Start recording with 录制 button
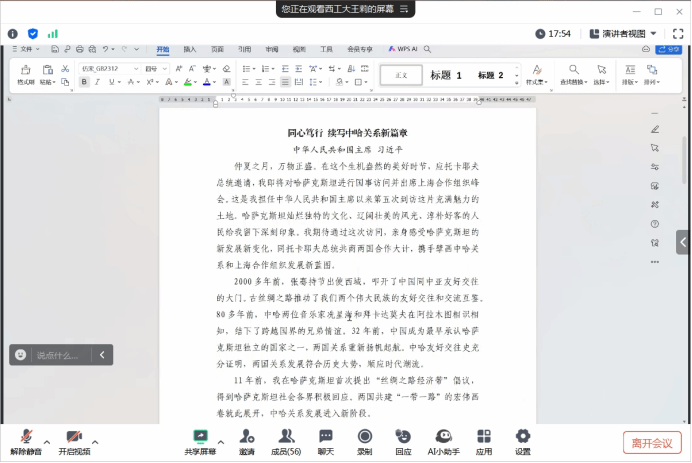Viewport: 692px width, 463px height. 365,441
